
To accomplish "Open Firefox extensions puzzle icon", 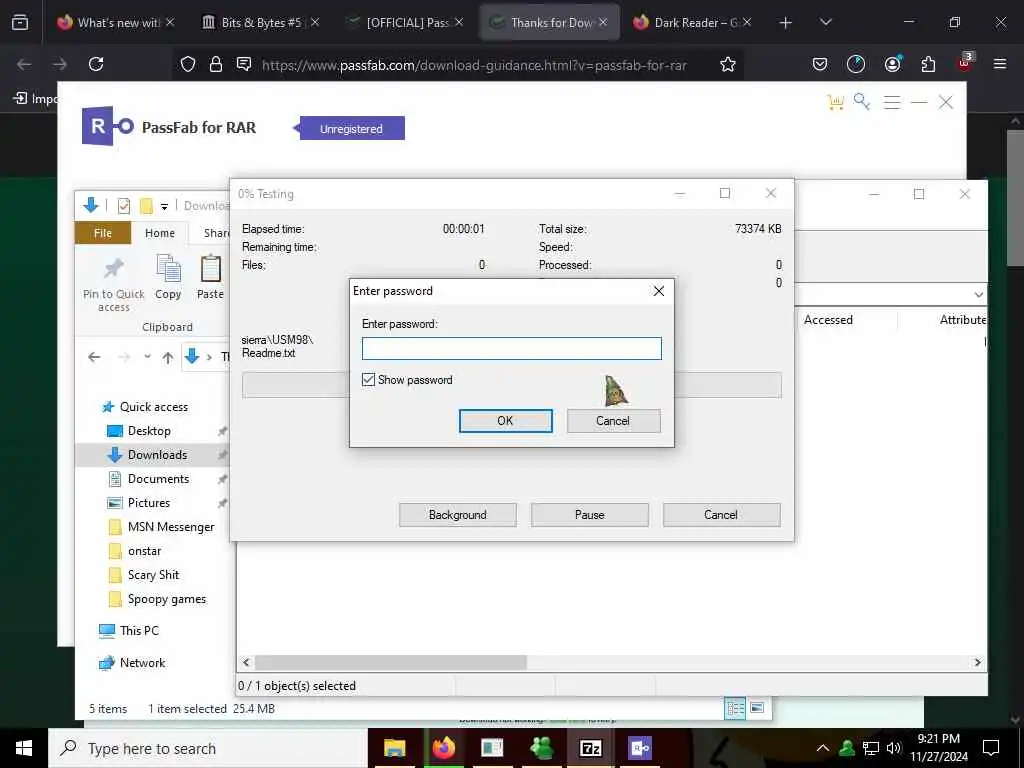I will [928, 64].
